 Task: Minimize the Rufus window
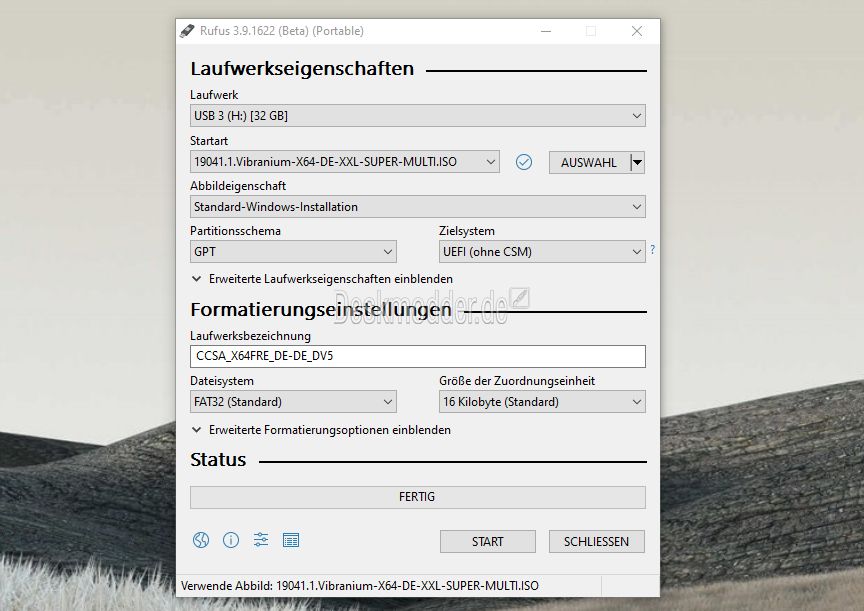(x=546, y=31)
